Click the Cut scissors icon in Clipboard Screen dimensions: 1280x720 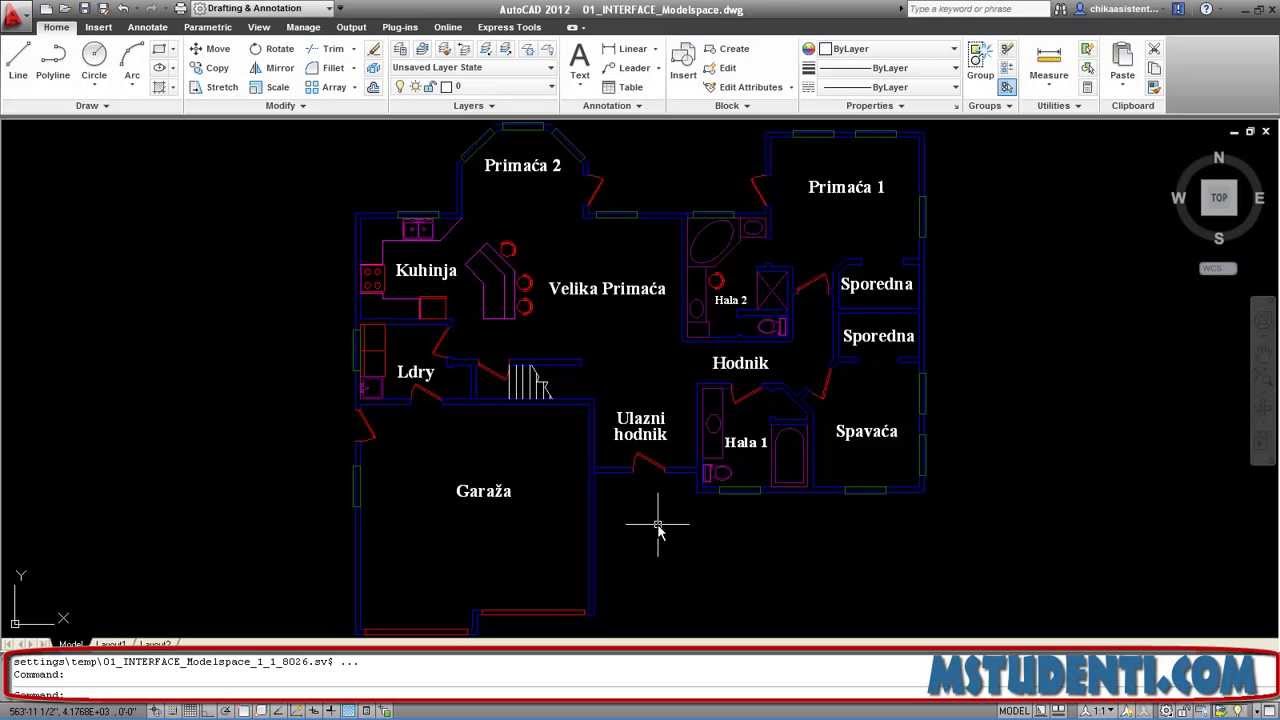(x=1154, y=49)
